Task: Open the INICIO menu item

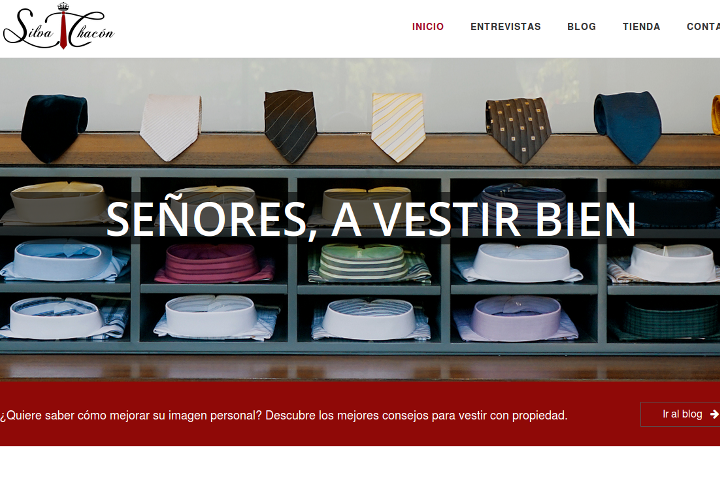Action: coord(428,27)
